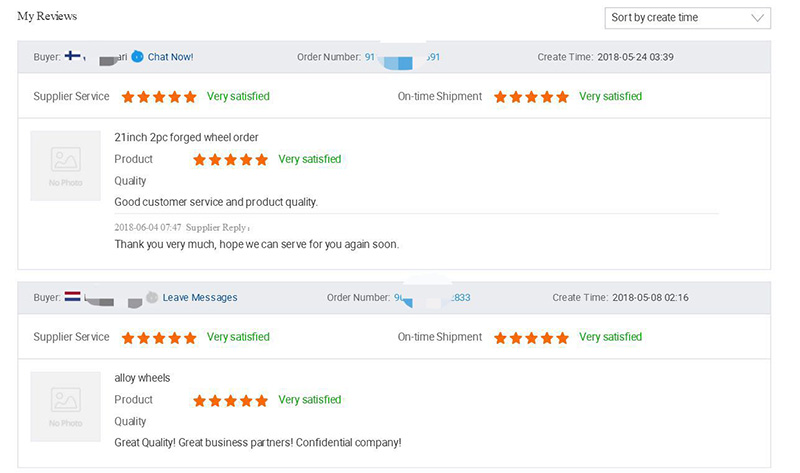The image size is (800, 473).
Task: Click the No Photo thumbnail of the forged wheel review
Action: point(65,166)
